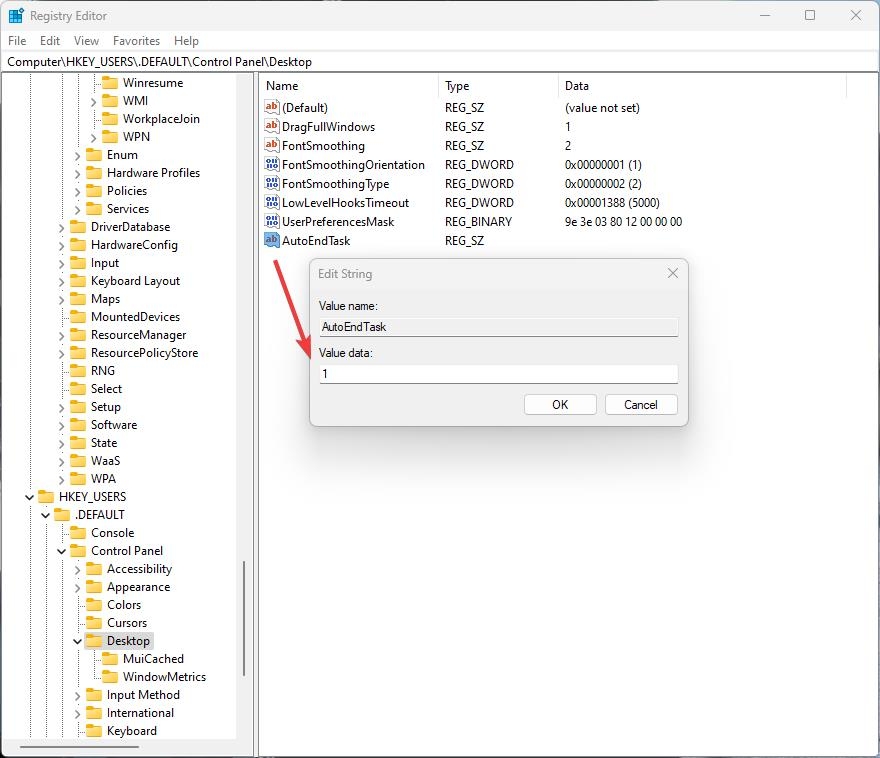Image resolution: width=880 pixels, height=758 pixels.
Task: Click the Keyboard folder icon
Action: pyautogui.click(x=94, y=731)
